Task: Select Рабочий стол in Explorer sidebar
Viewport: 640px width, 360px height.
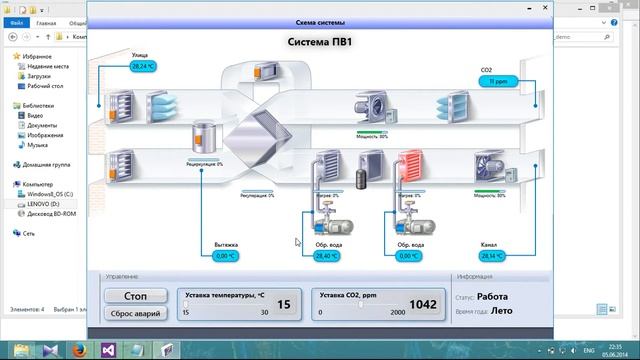Action: click(45, 86)
